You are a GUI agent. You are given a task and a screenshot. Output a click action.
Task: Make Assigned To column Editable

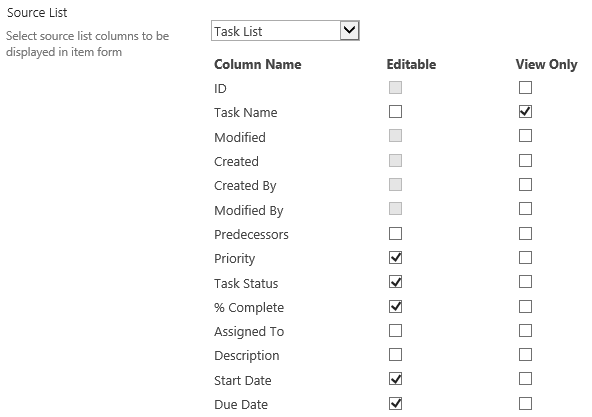[x=395, y=331]
